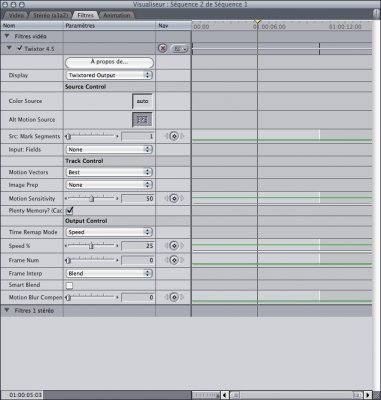Go to next Motion Blur Compensation keyframe

tap(182, 297)
